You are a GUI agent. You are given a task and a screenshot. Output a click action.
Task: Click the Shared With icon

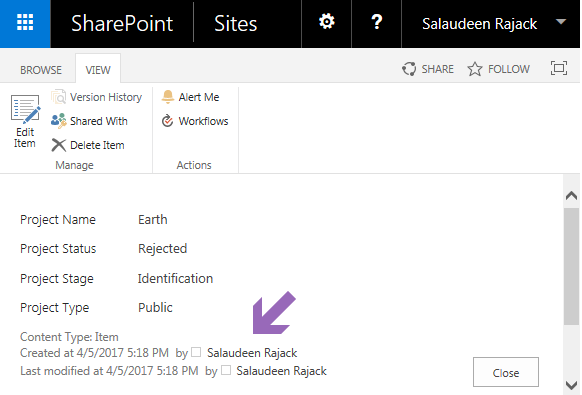point(58,121)
